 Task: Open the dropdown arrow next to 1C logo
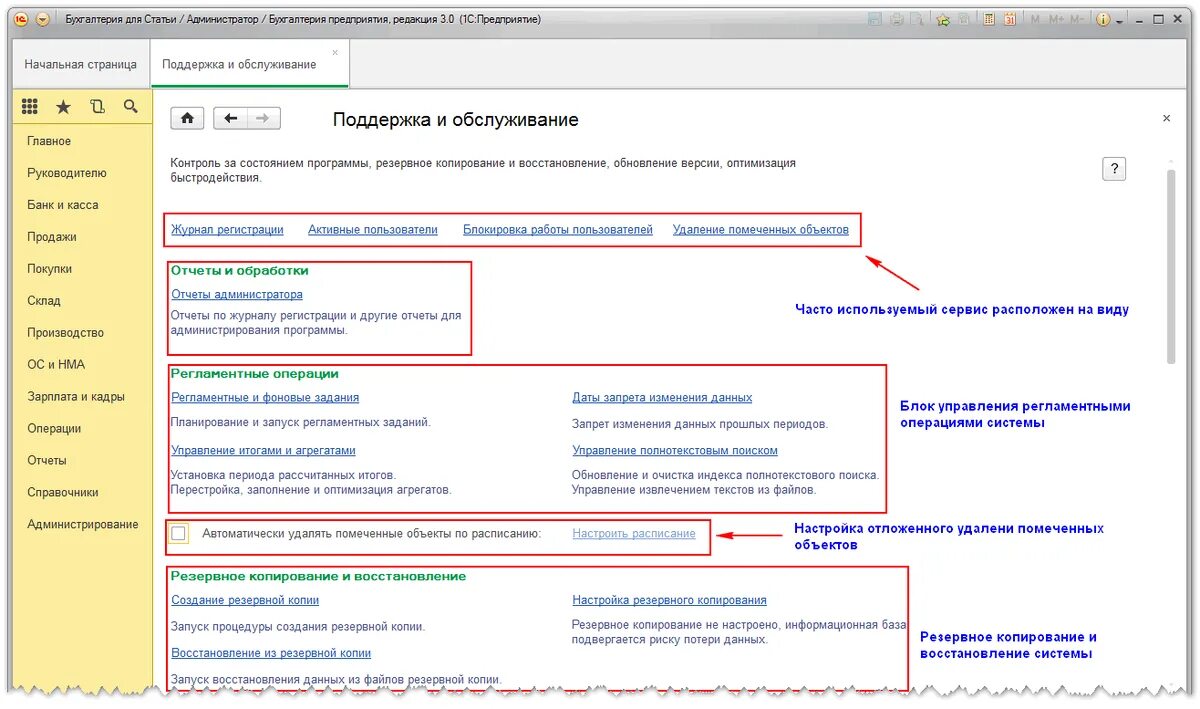(x=42, y=19)
